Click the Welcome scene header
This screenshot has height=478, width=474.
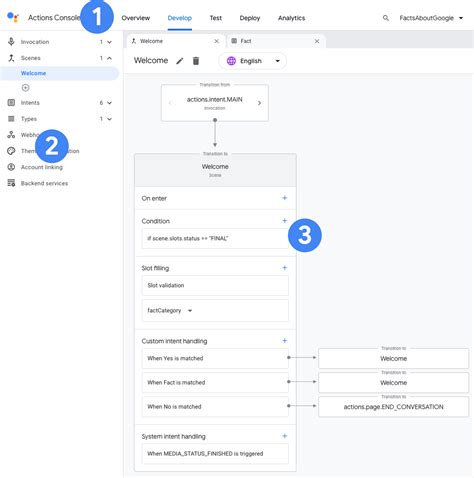coord(215,170)
